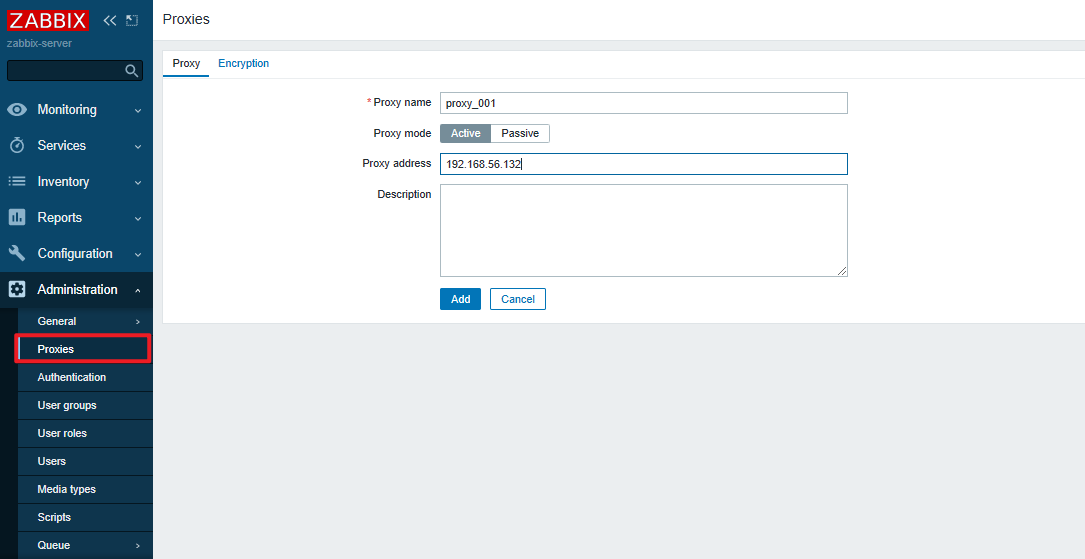This screenshot has height=559, width=1085.
Task: Expand the General submenu arrow
Action: point(138,322)
